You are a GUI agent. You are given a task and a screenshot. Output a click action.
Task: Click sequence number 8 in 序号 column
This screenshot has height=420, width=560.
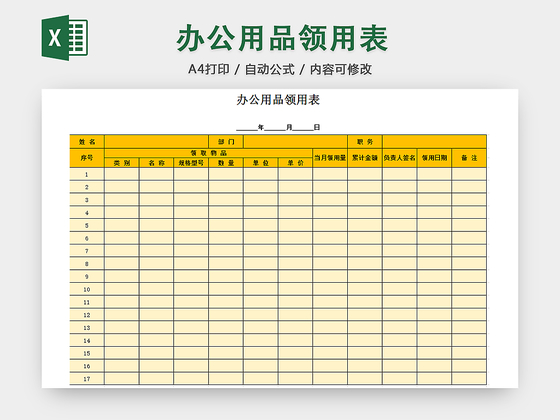pos(87,264)
